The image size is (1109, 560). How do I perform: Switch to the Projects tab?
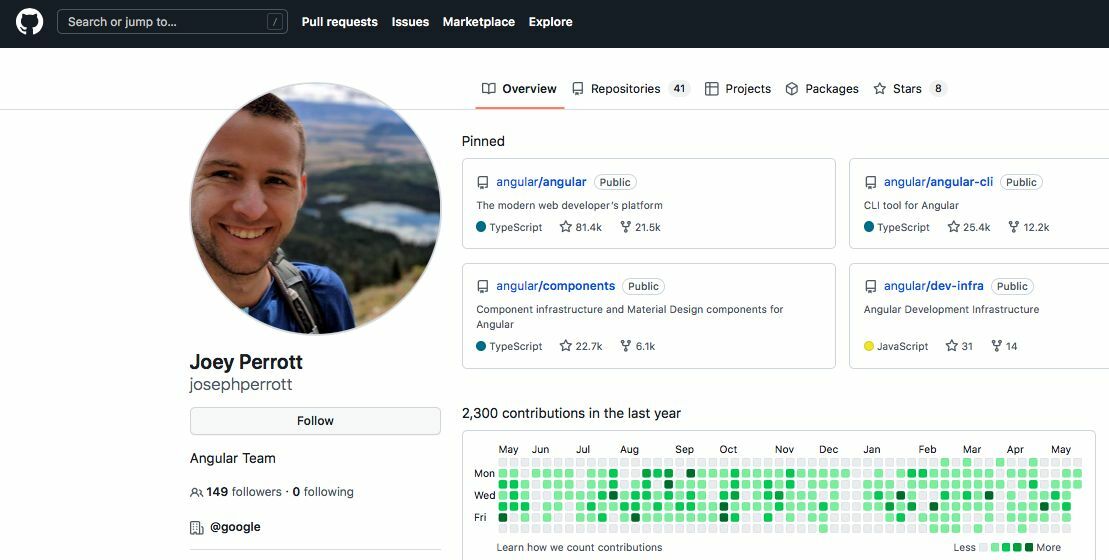[738, 88]
